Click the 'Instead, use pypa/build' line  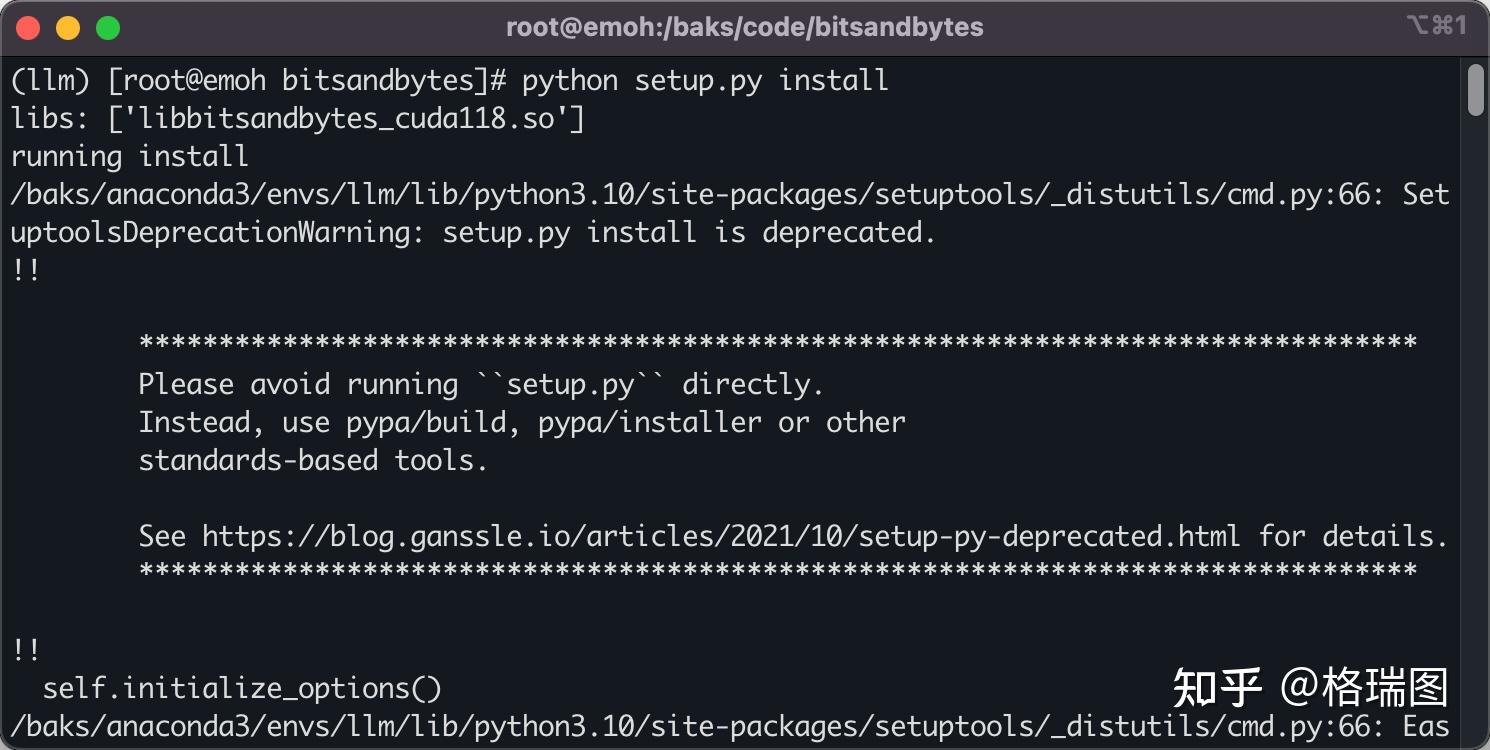point(521,423)
